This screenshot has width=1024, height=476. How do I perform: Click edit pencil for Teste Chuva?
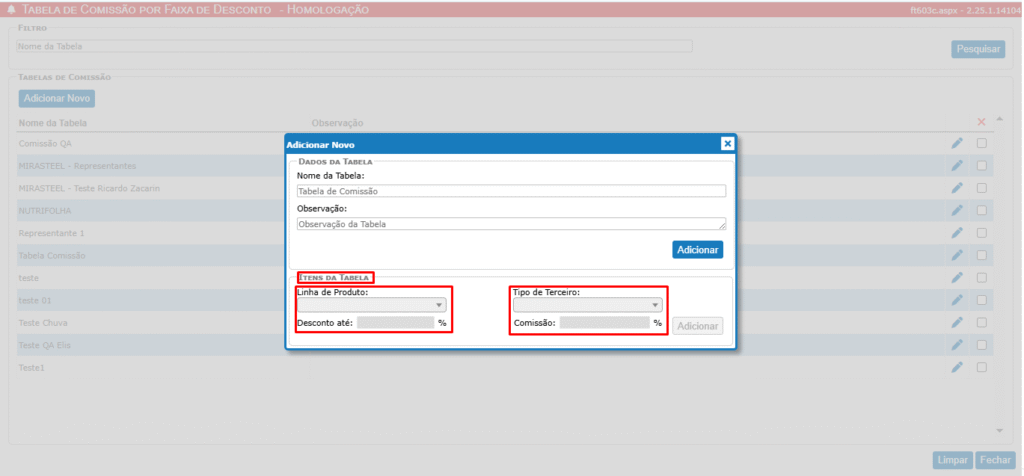click(956, 323)
